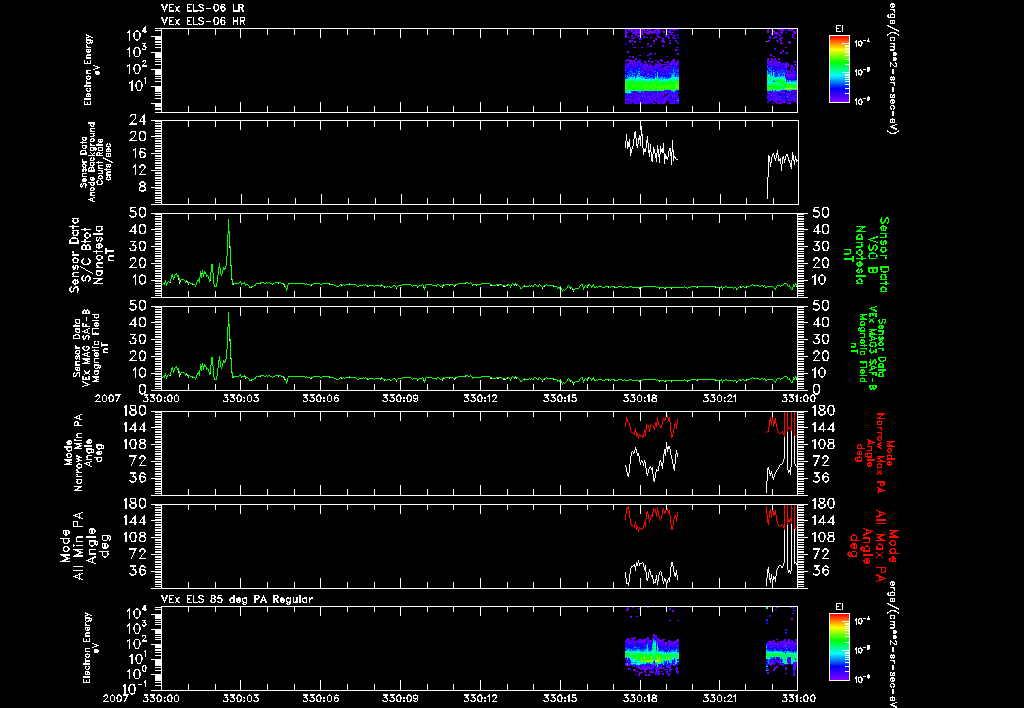Click the spike peak in MAG SAF-B panel
The image size is (1024, 708).
coord(229,314)
